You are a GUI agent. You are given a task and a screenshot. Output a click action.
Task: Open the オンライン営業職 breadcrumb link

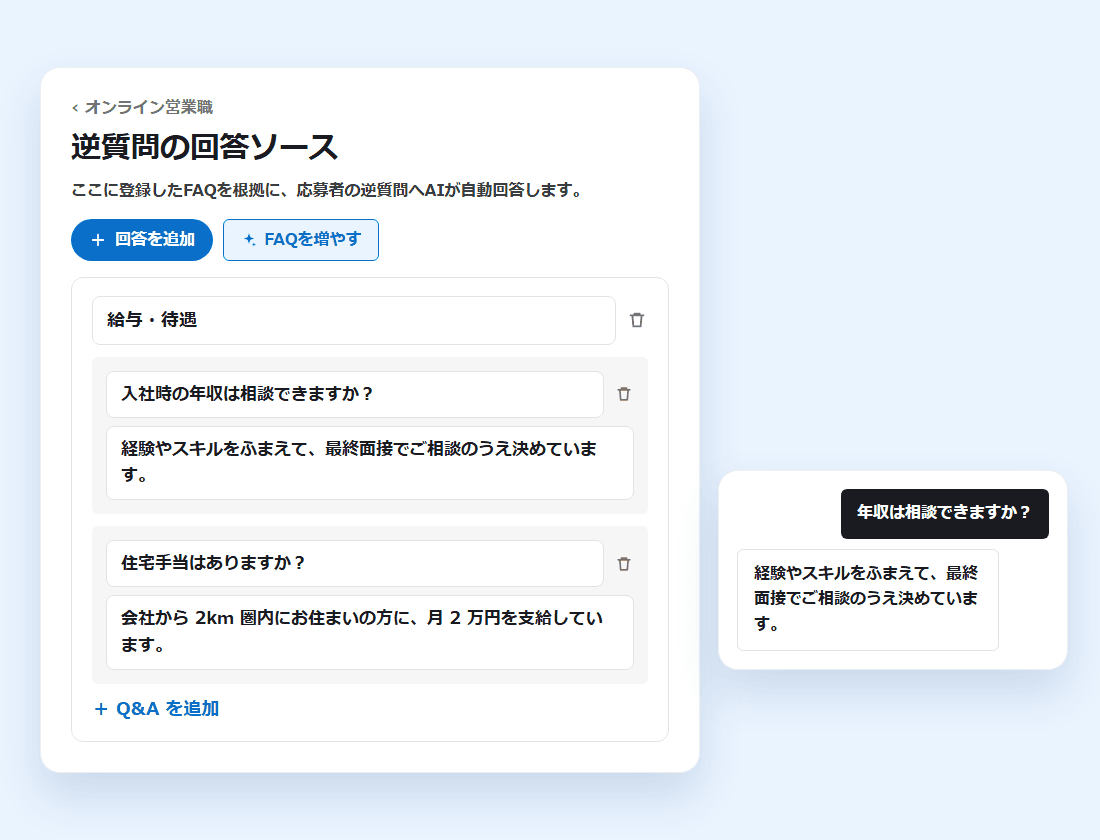[142, 107]
